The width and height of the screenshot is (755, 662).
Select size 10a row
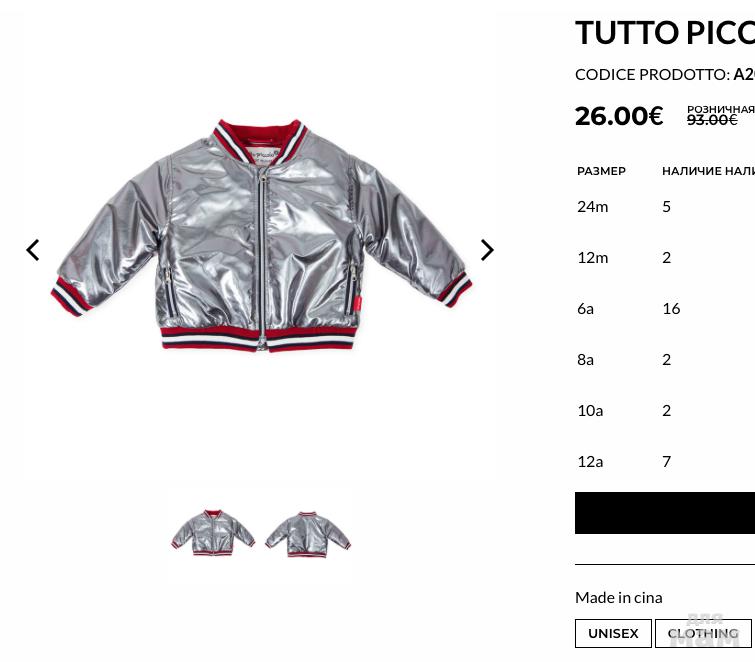click(x=665, y=411)
